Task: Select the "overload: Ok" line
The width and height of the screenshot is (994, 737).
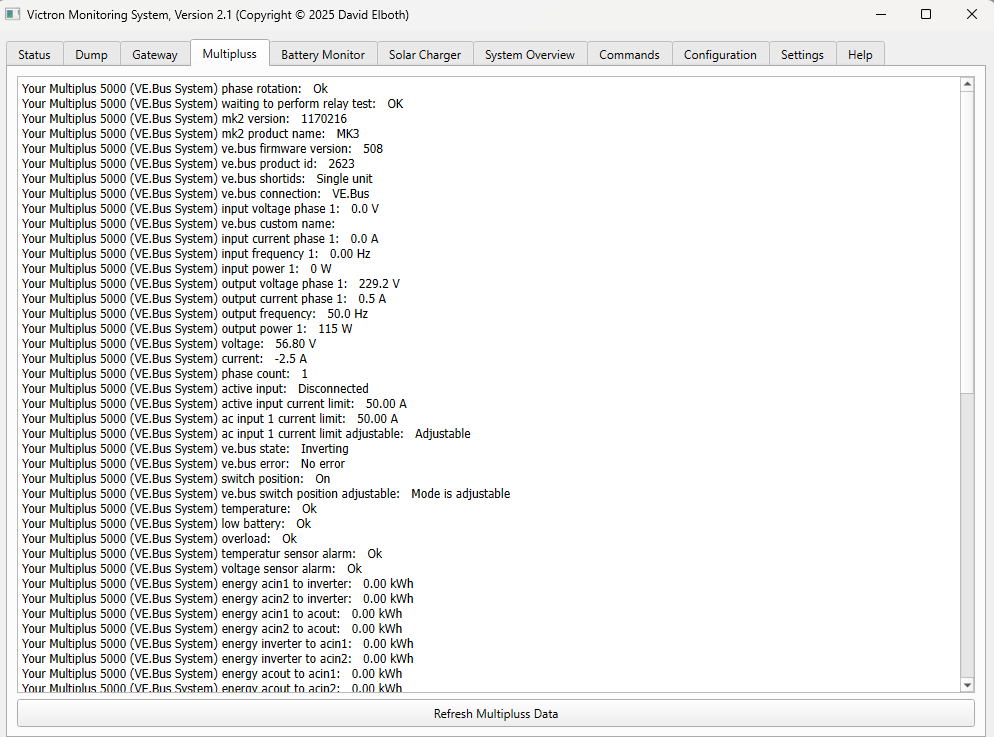Action: point(160,539)
